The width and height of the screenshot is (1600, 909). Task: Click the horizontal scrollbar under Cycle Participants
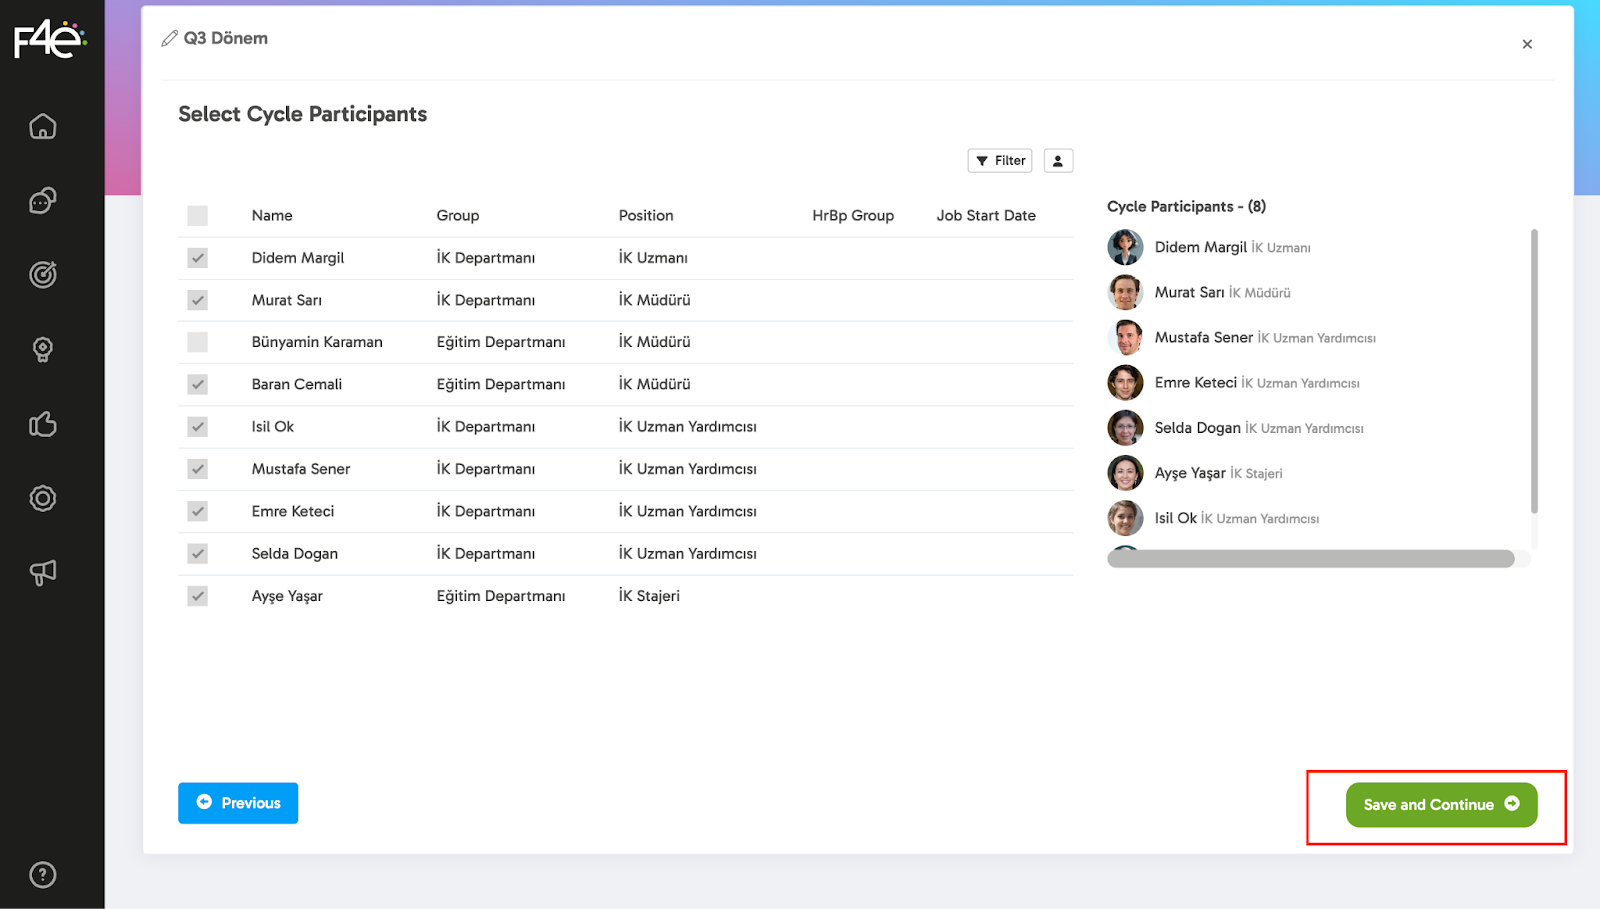(x=1310, y=559)
